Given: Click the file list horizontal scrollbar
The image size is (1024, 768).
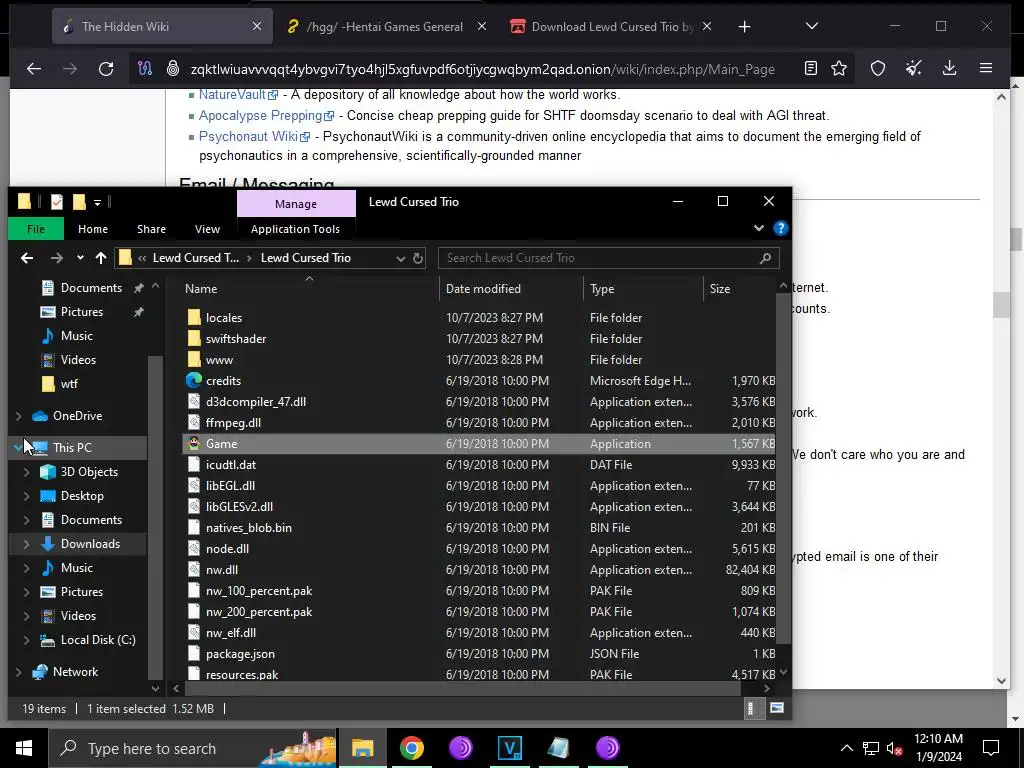Looking at the screenshot, I should coord(463,688).
